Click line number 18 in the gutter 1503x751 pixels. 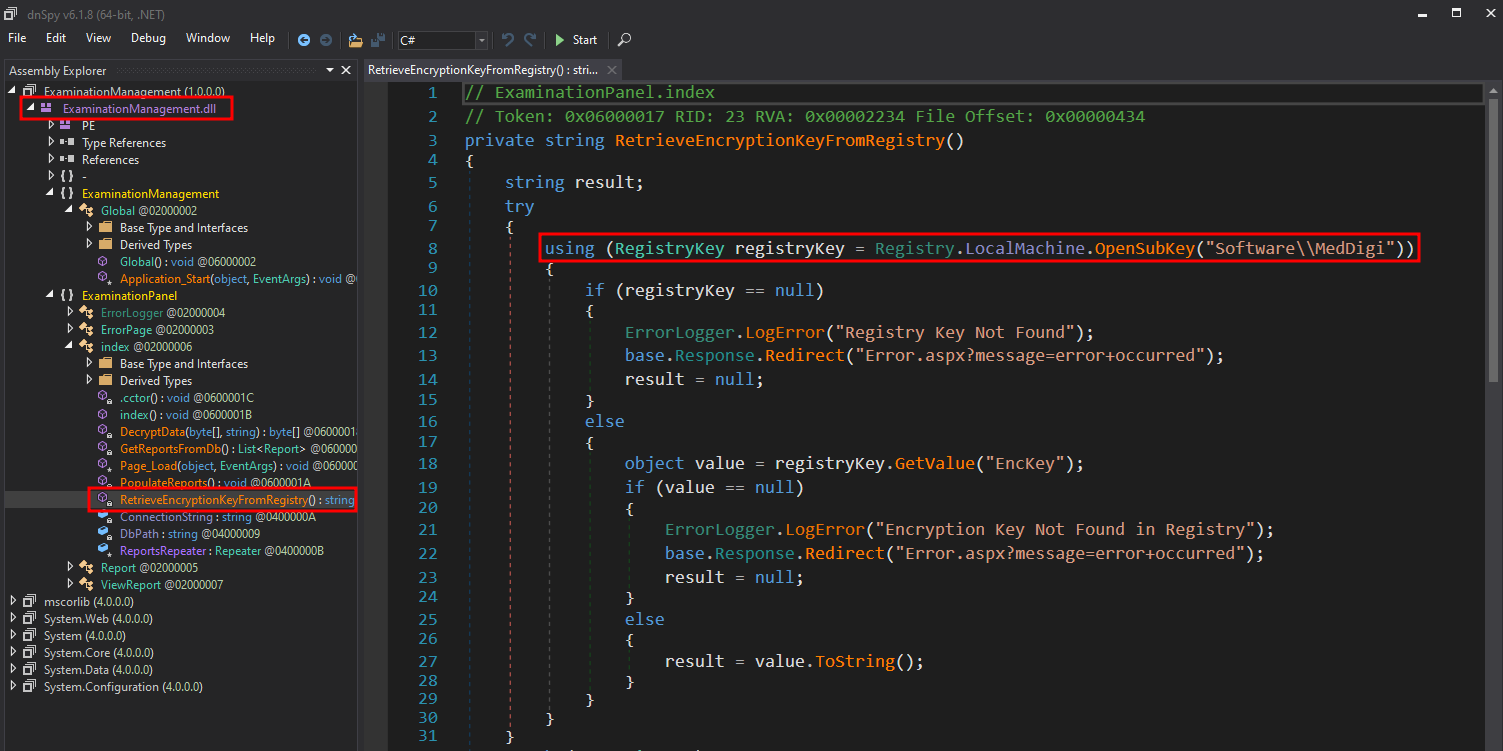(x=428, y=463)
